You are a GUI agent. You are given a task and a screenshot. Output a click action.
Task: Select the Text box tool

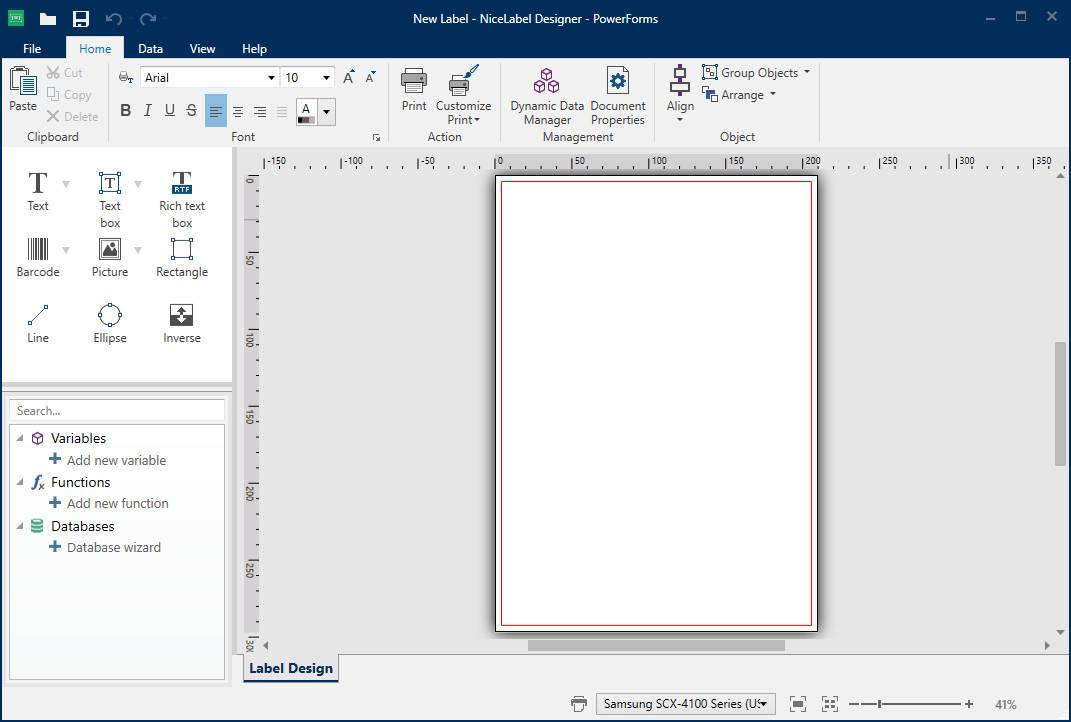[109, 199]
